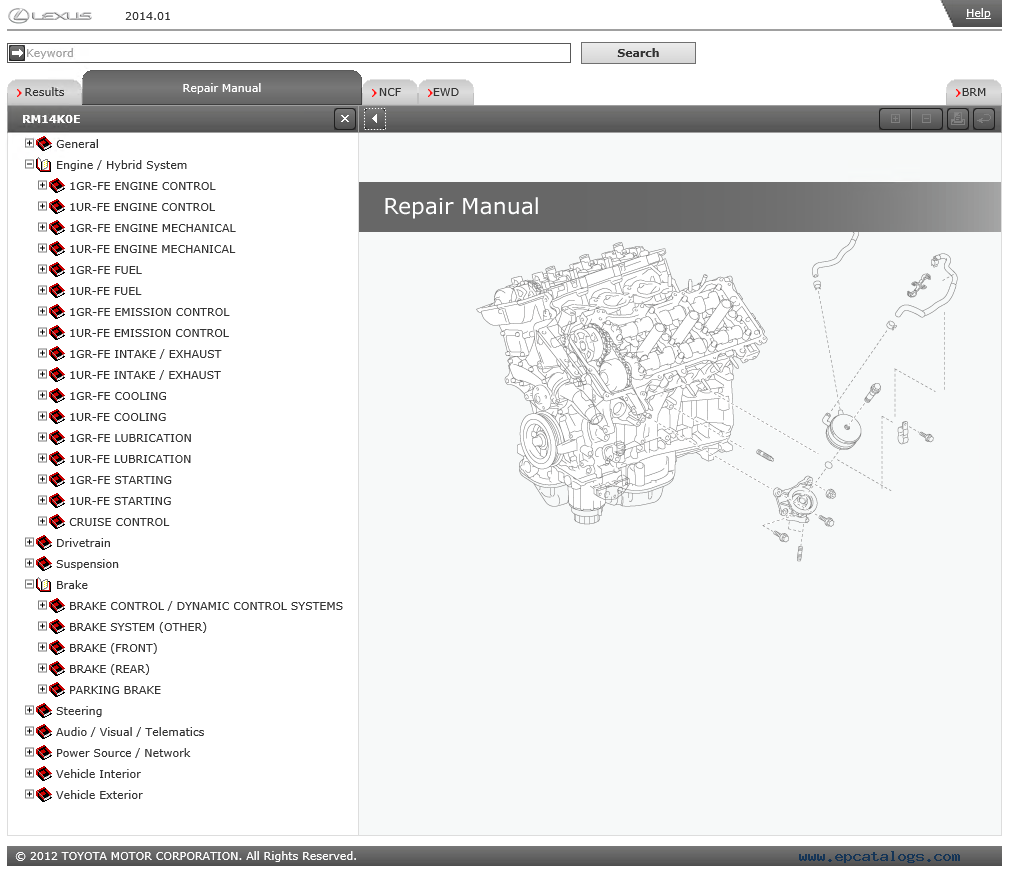
Task: Expand the Suspension node
Action: pyautogui.click(x=29, y=564)
